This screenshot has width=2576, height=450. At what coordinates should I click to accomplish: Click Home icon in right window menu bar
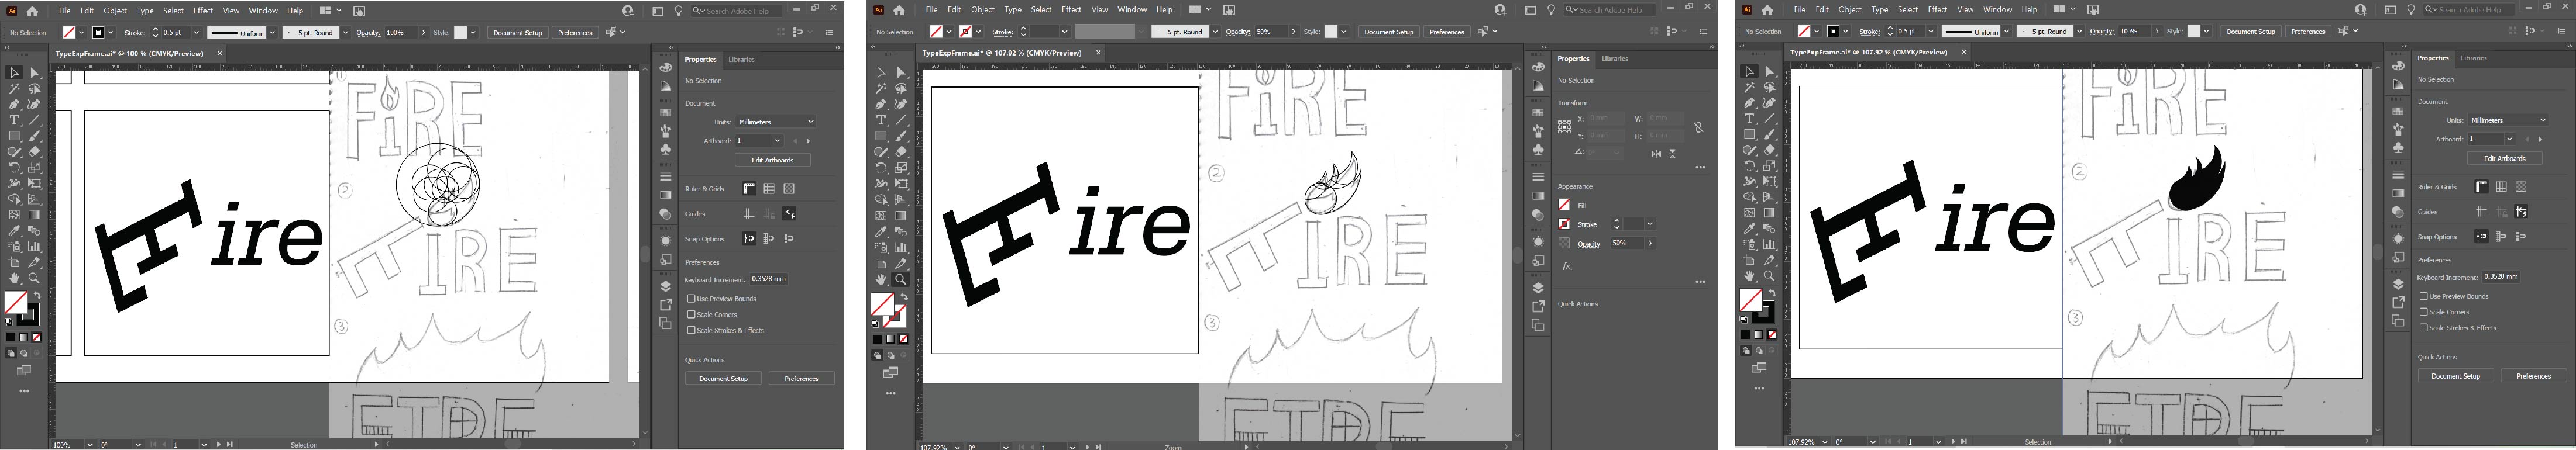pyautogui.click(x=1767, y=10)
